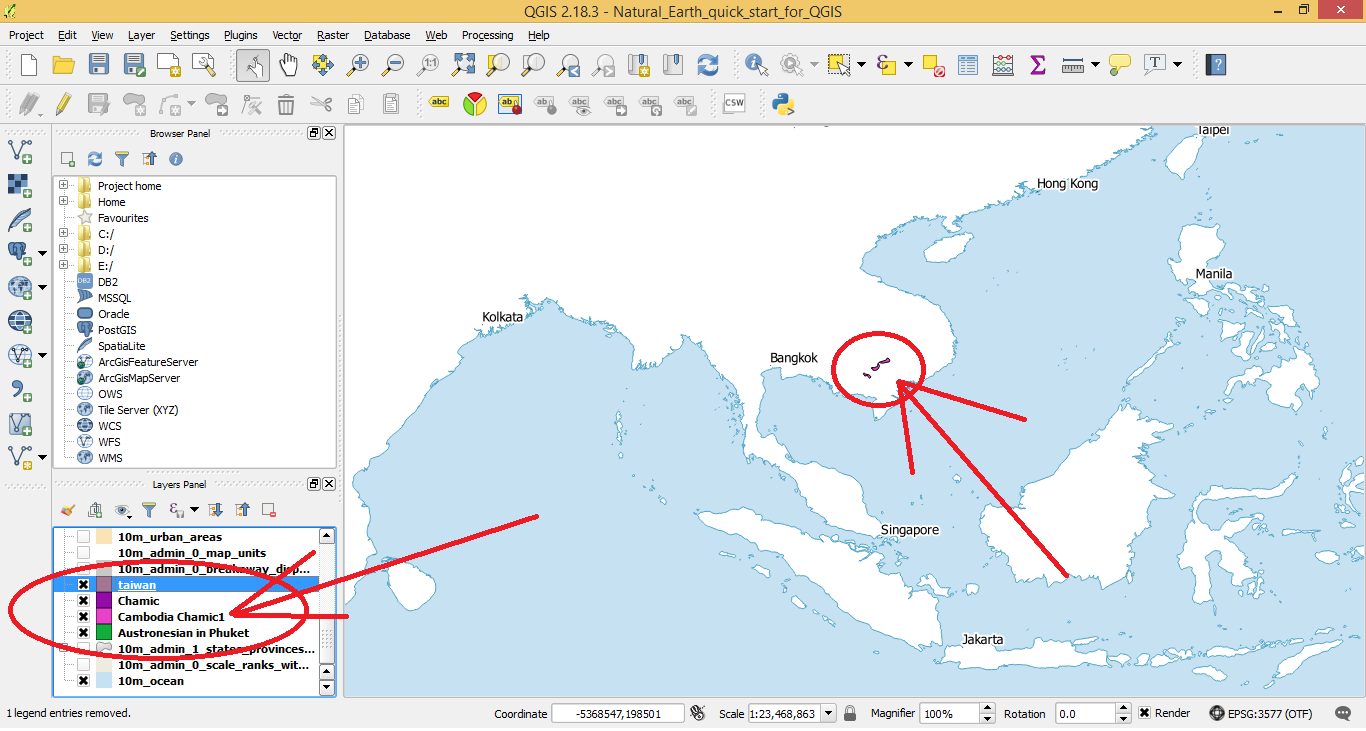Screen dimensions: 1366x731
Task: Toggle editing with the pencil icon
Action: [x=63, y=103]
